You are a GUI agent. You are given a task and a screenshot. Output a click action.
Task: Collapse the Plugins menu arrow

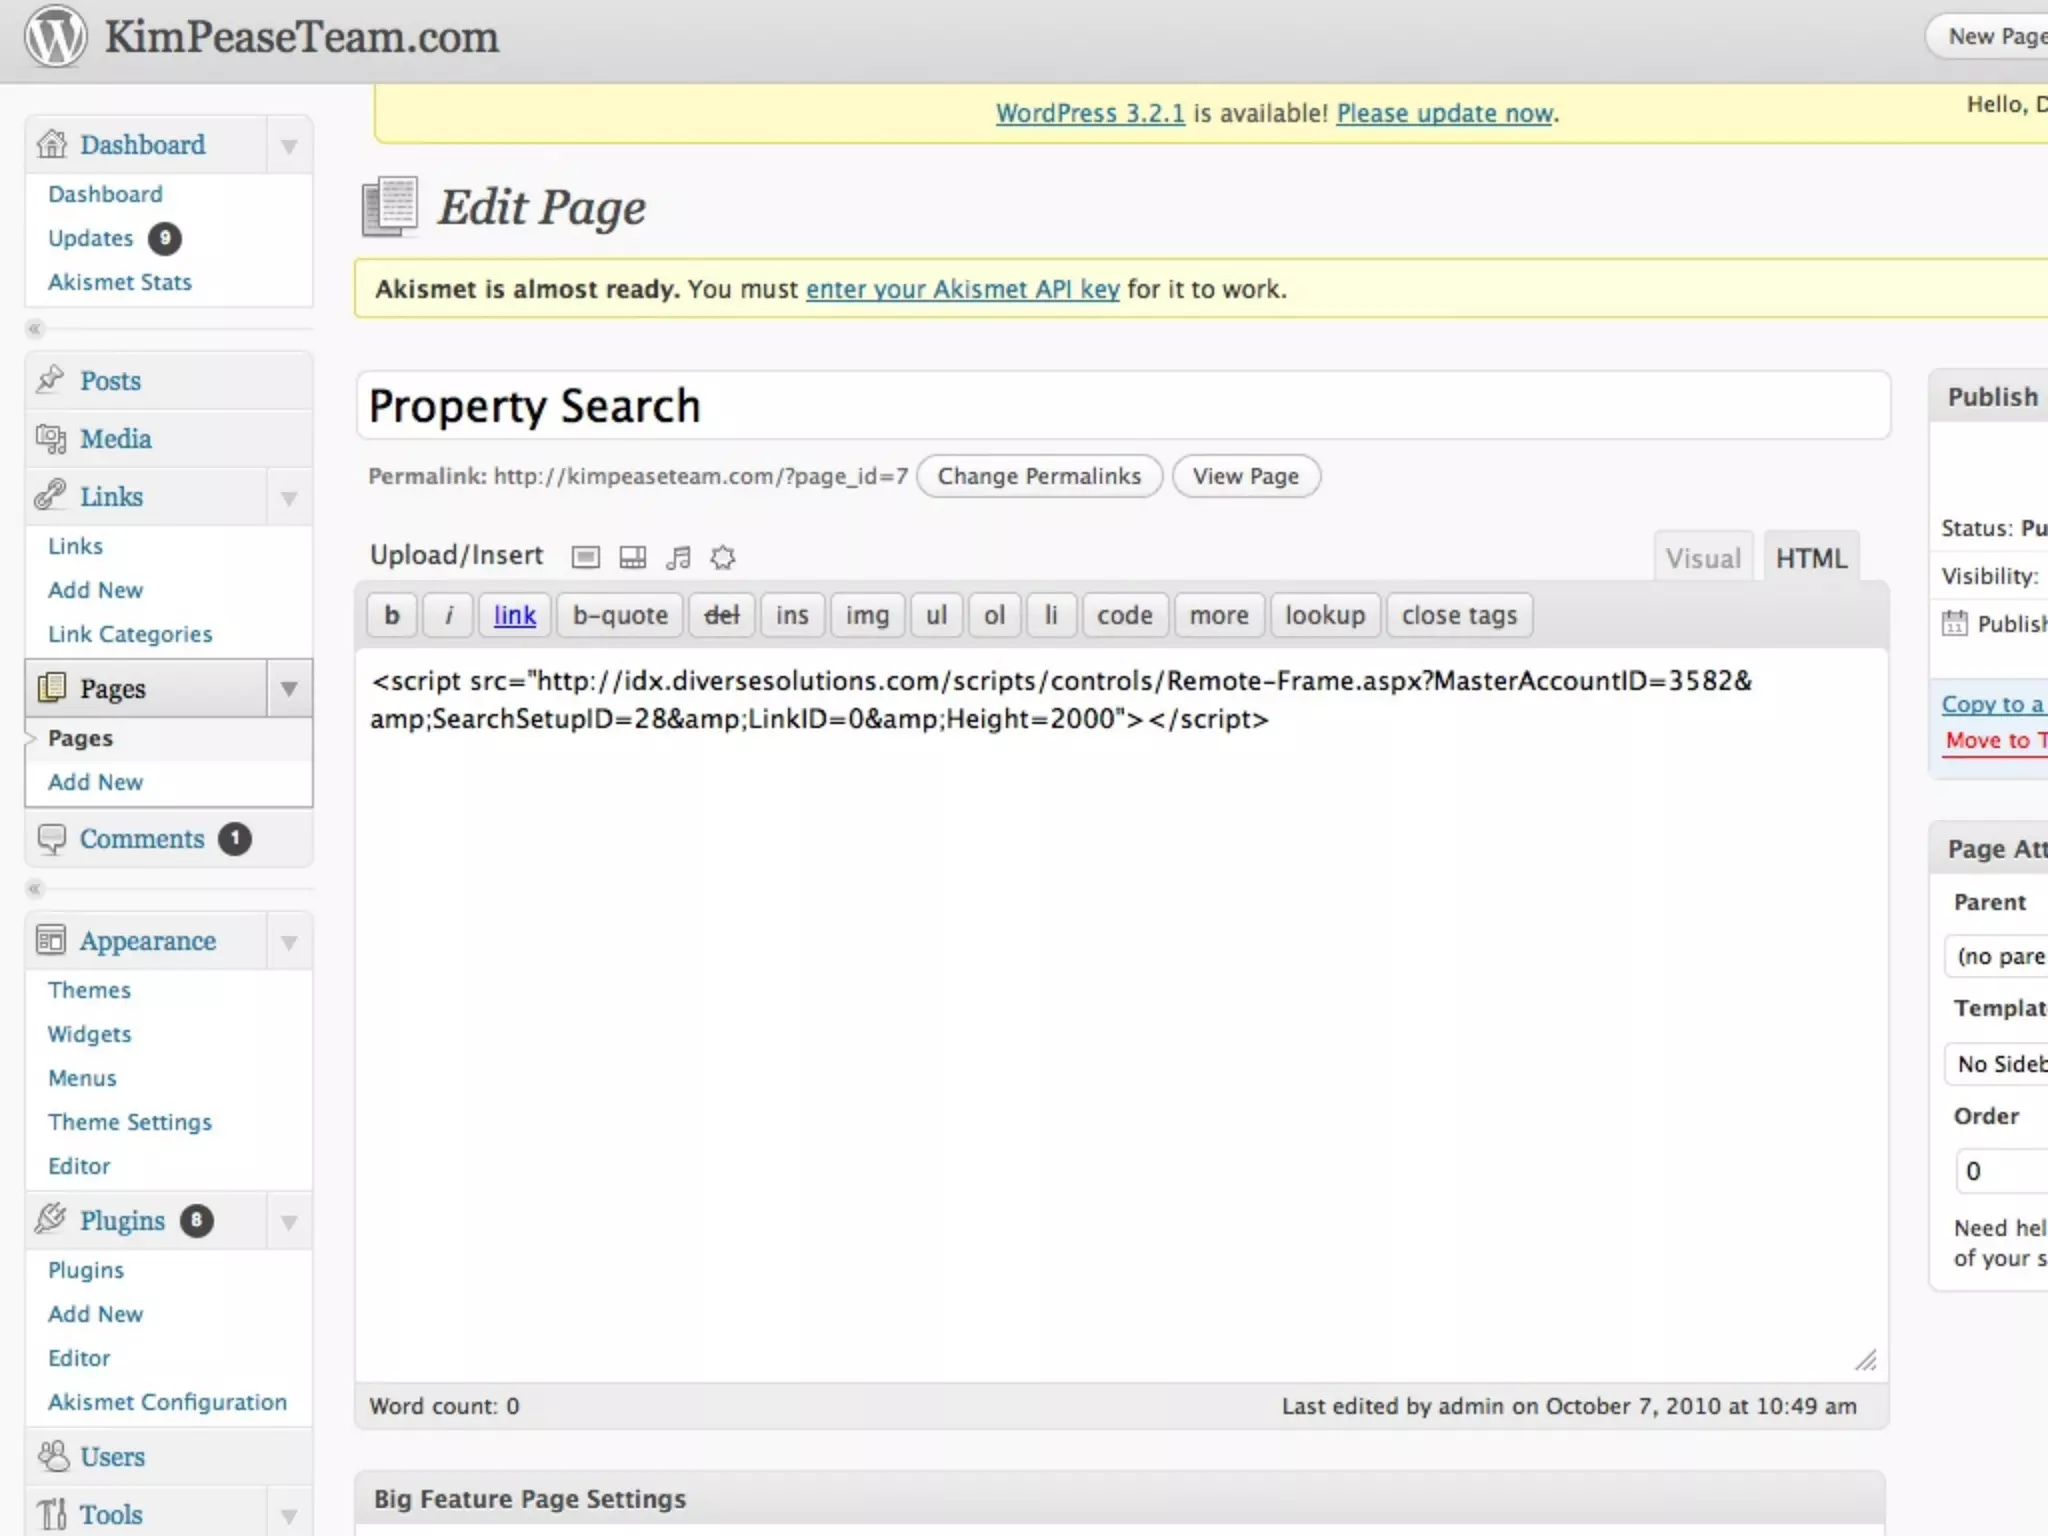(x=289, y=1222)
